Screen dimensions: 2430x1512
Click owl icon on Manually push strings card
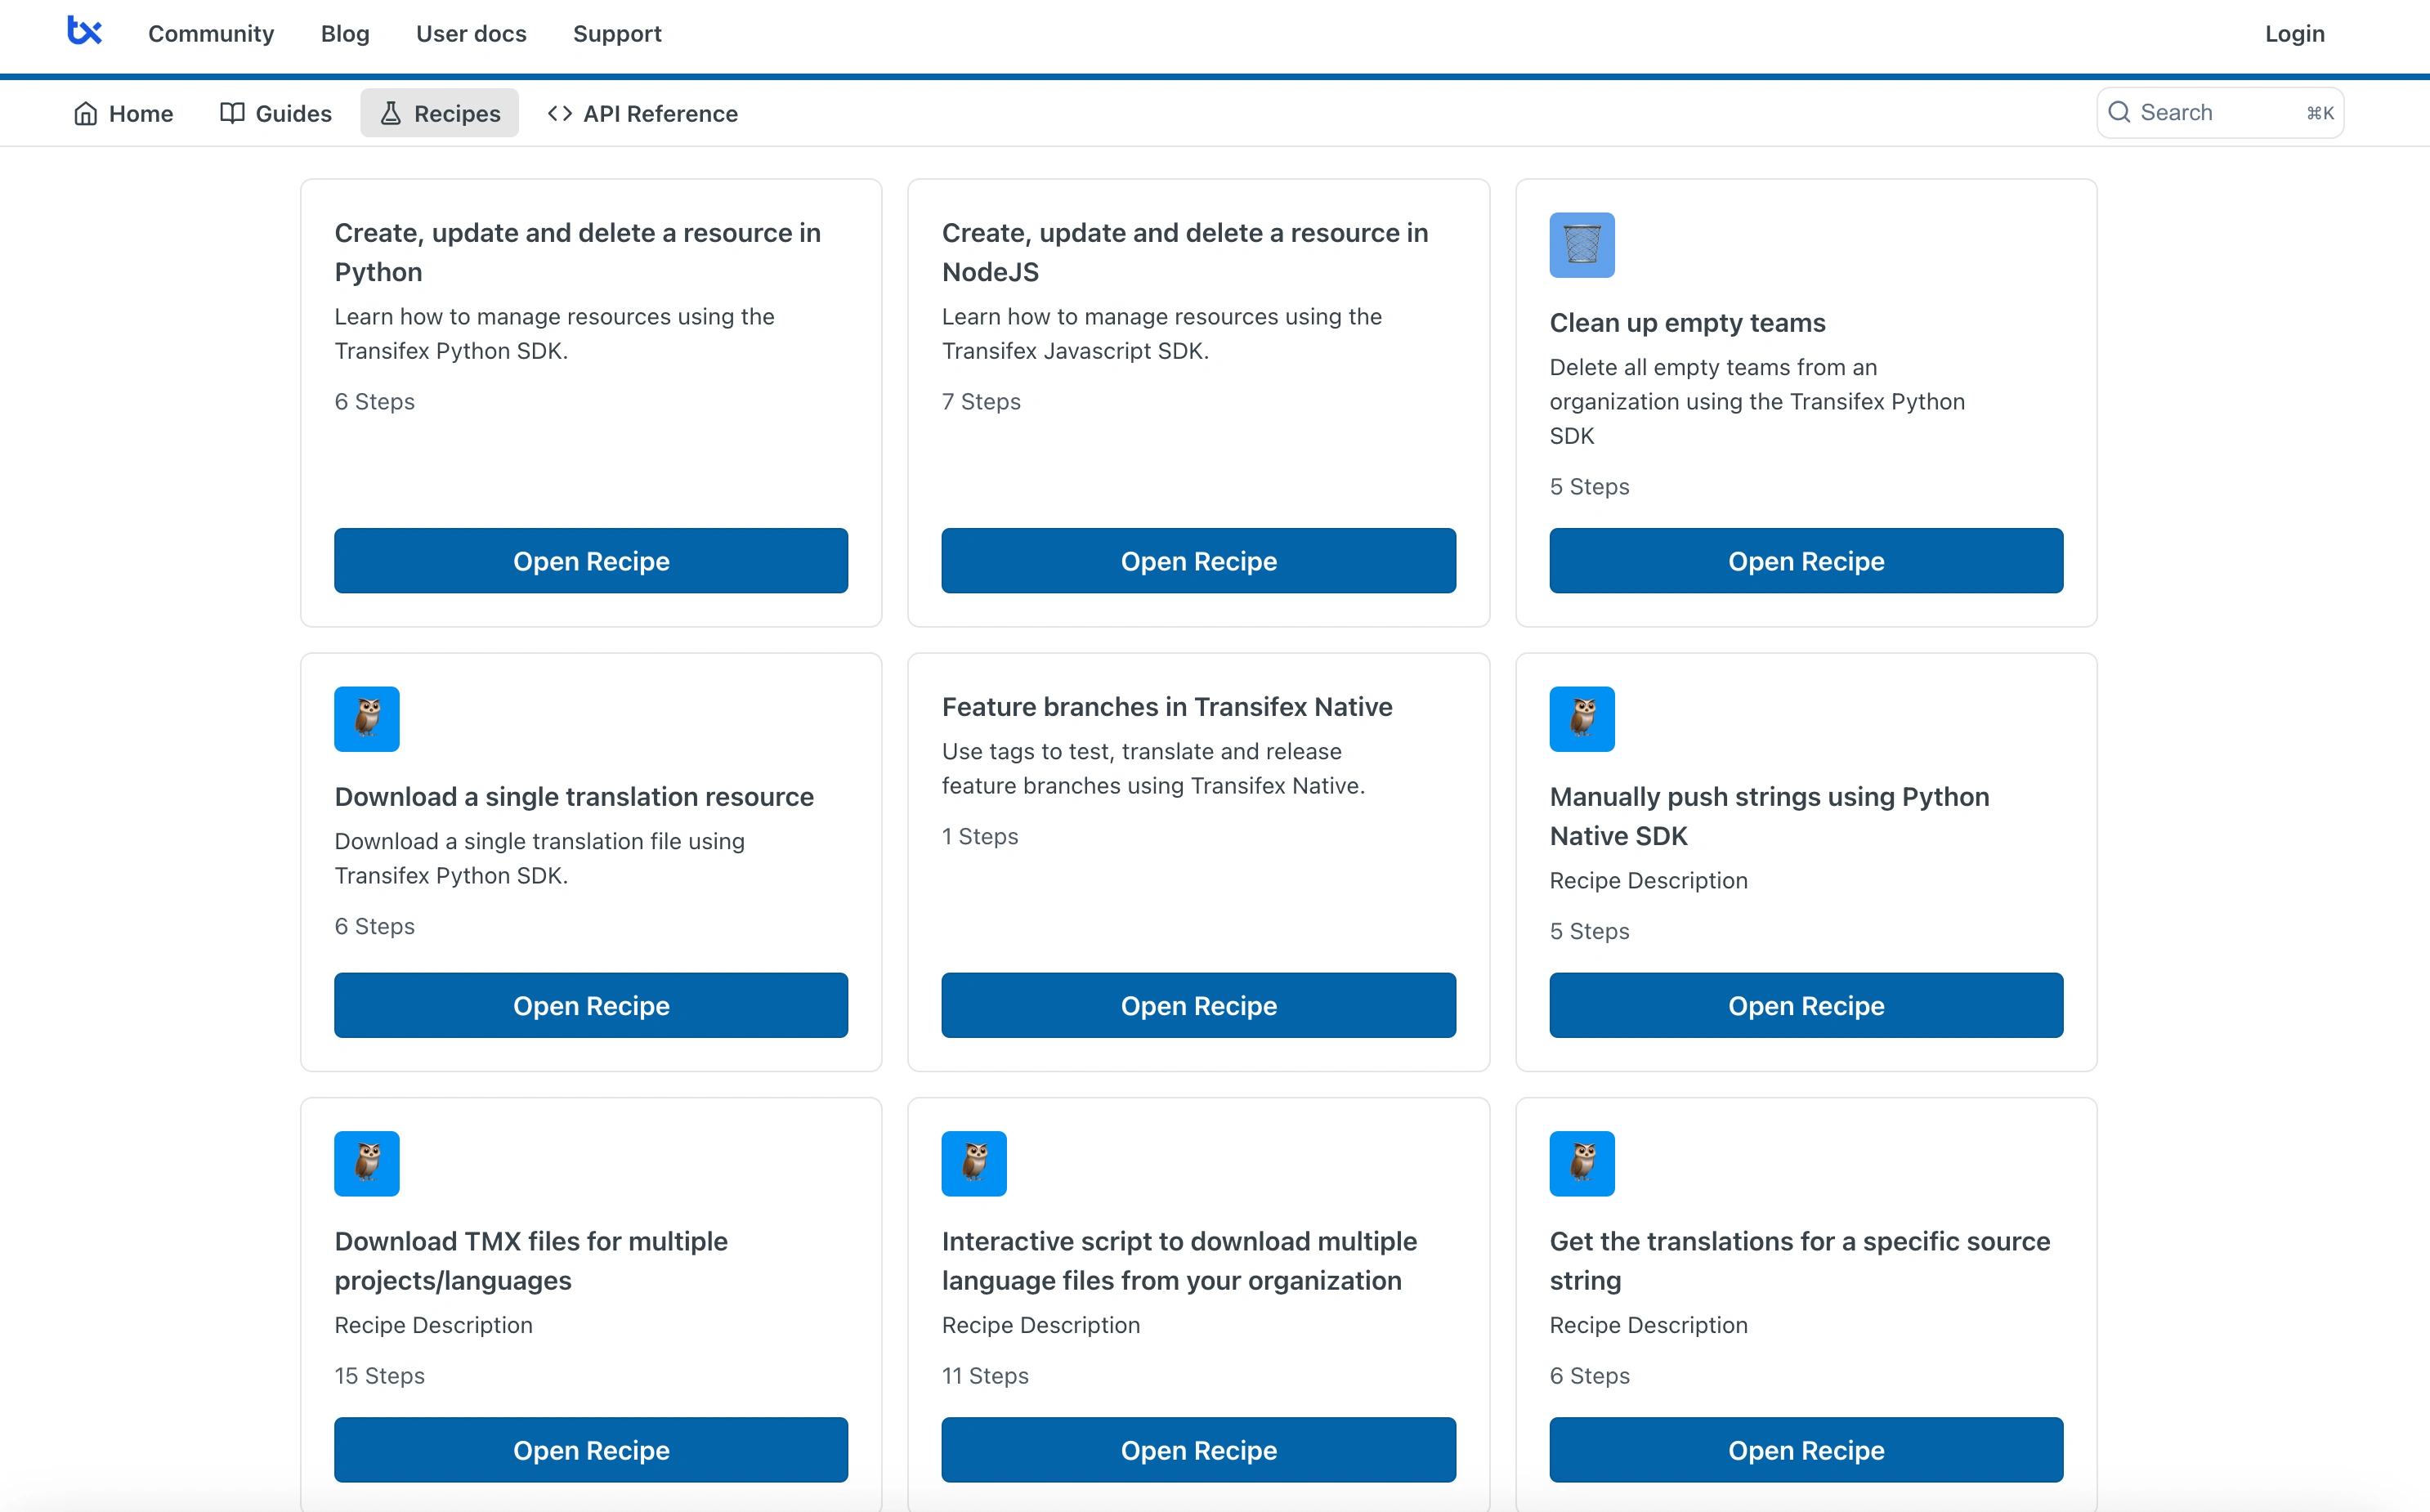1582,719
